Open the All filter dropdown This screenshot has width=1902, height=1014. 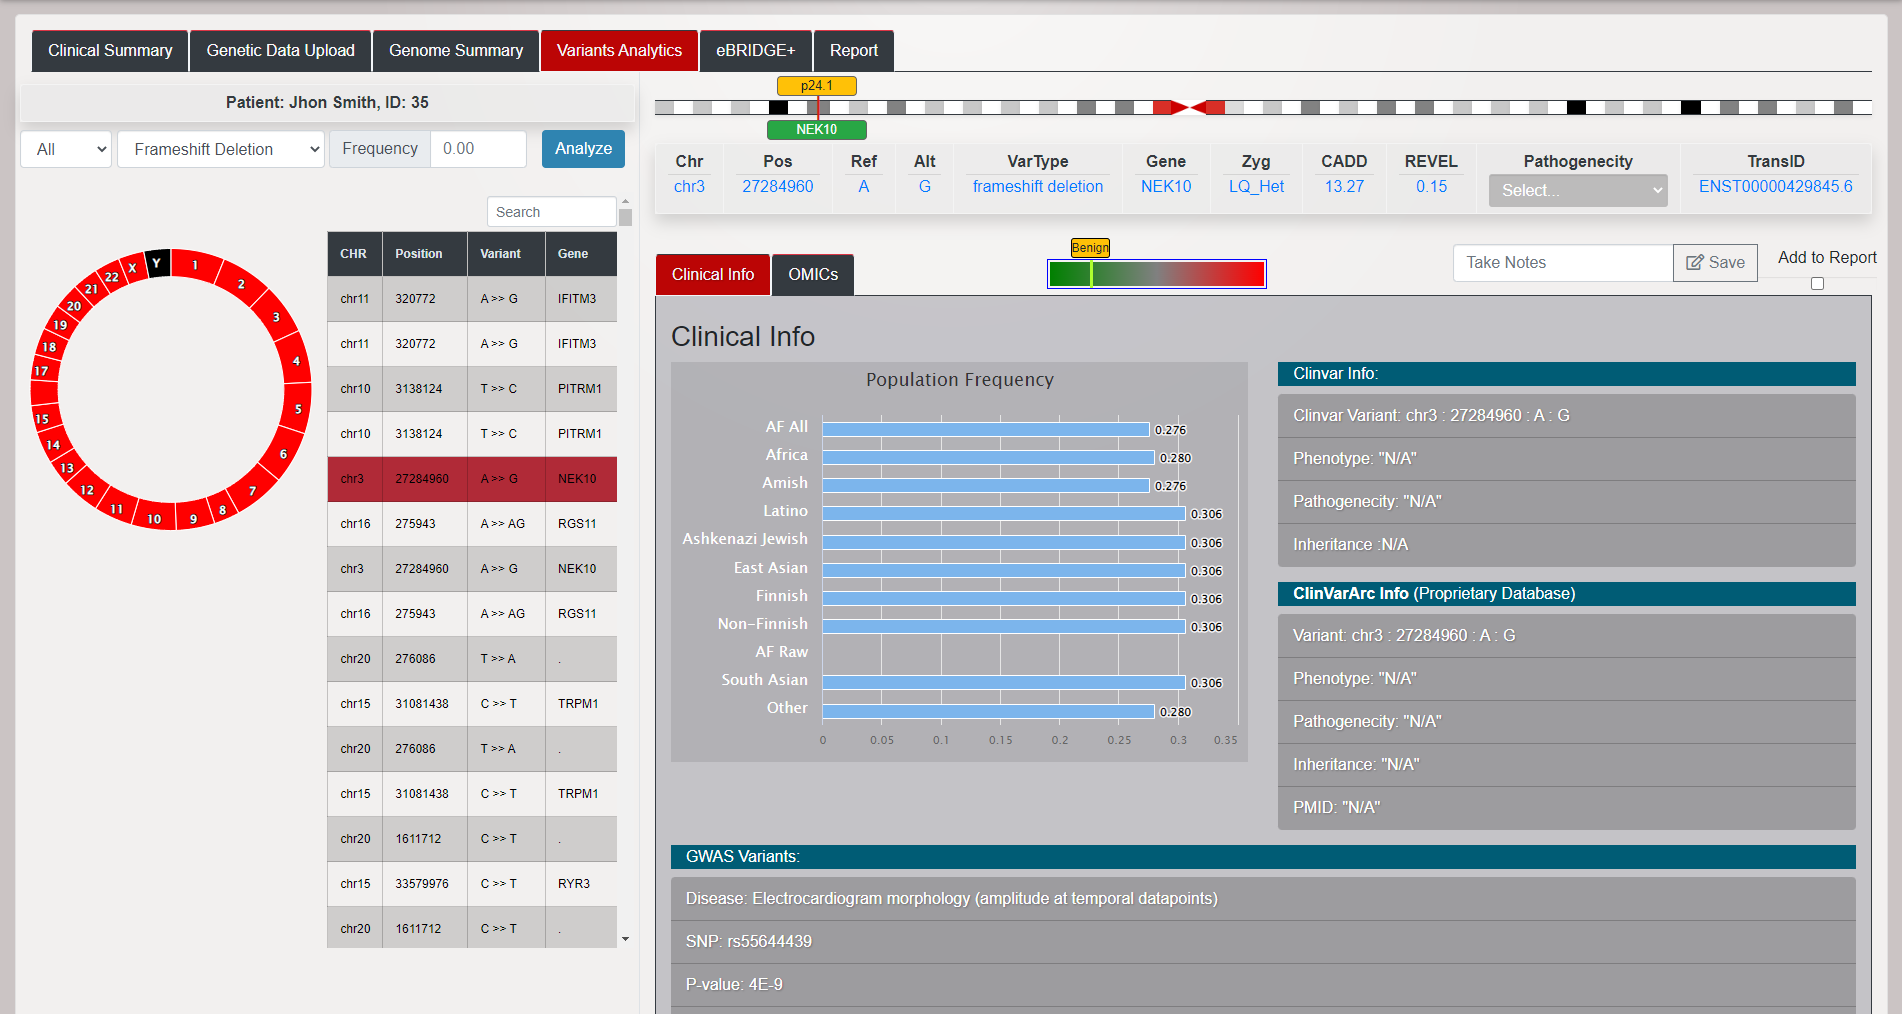click(x=66, y=149)
